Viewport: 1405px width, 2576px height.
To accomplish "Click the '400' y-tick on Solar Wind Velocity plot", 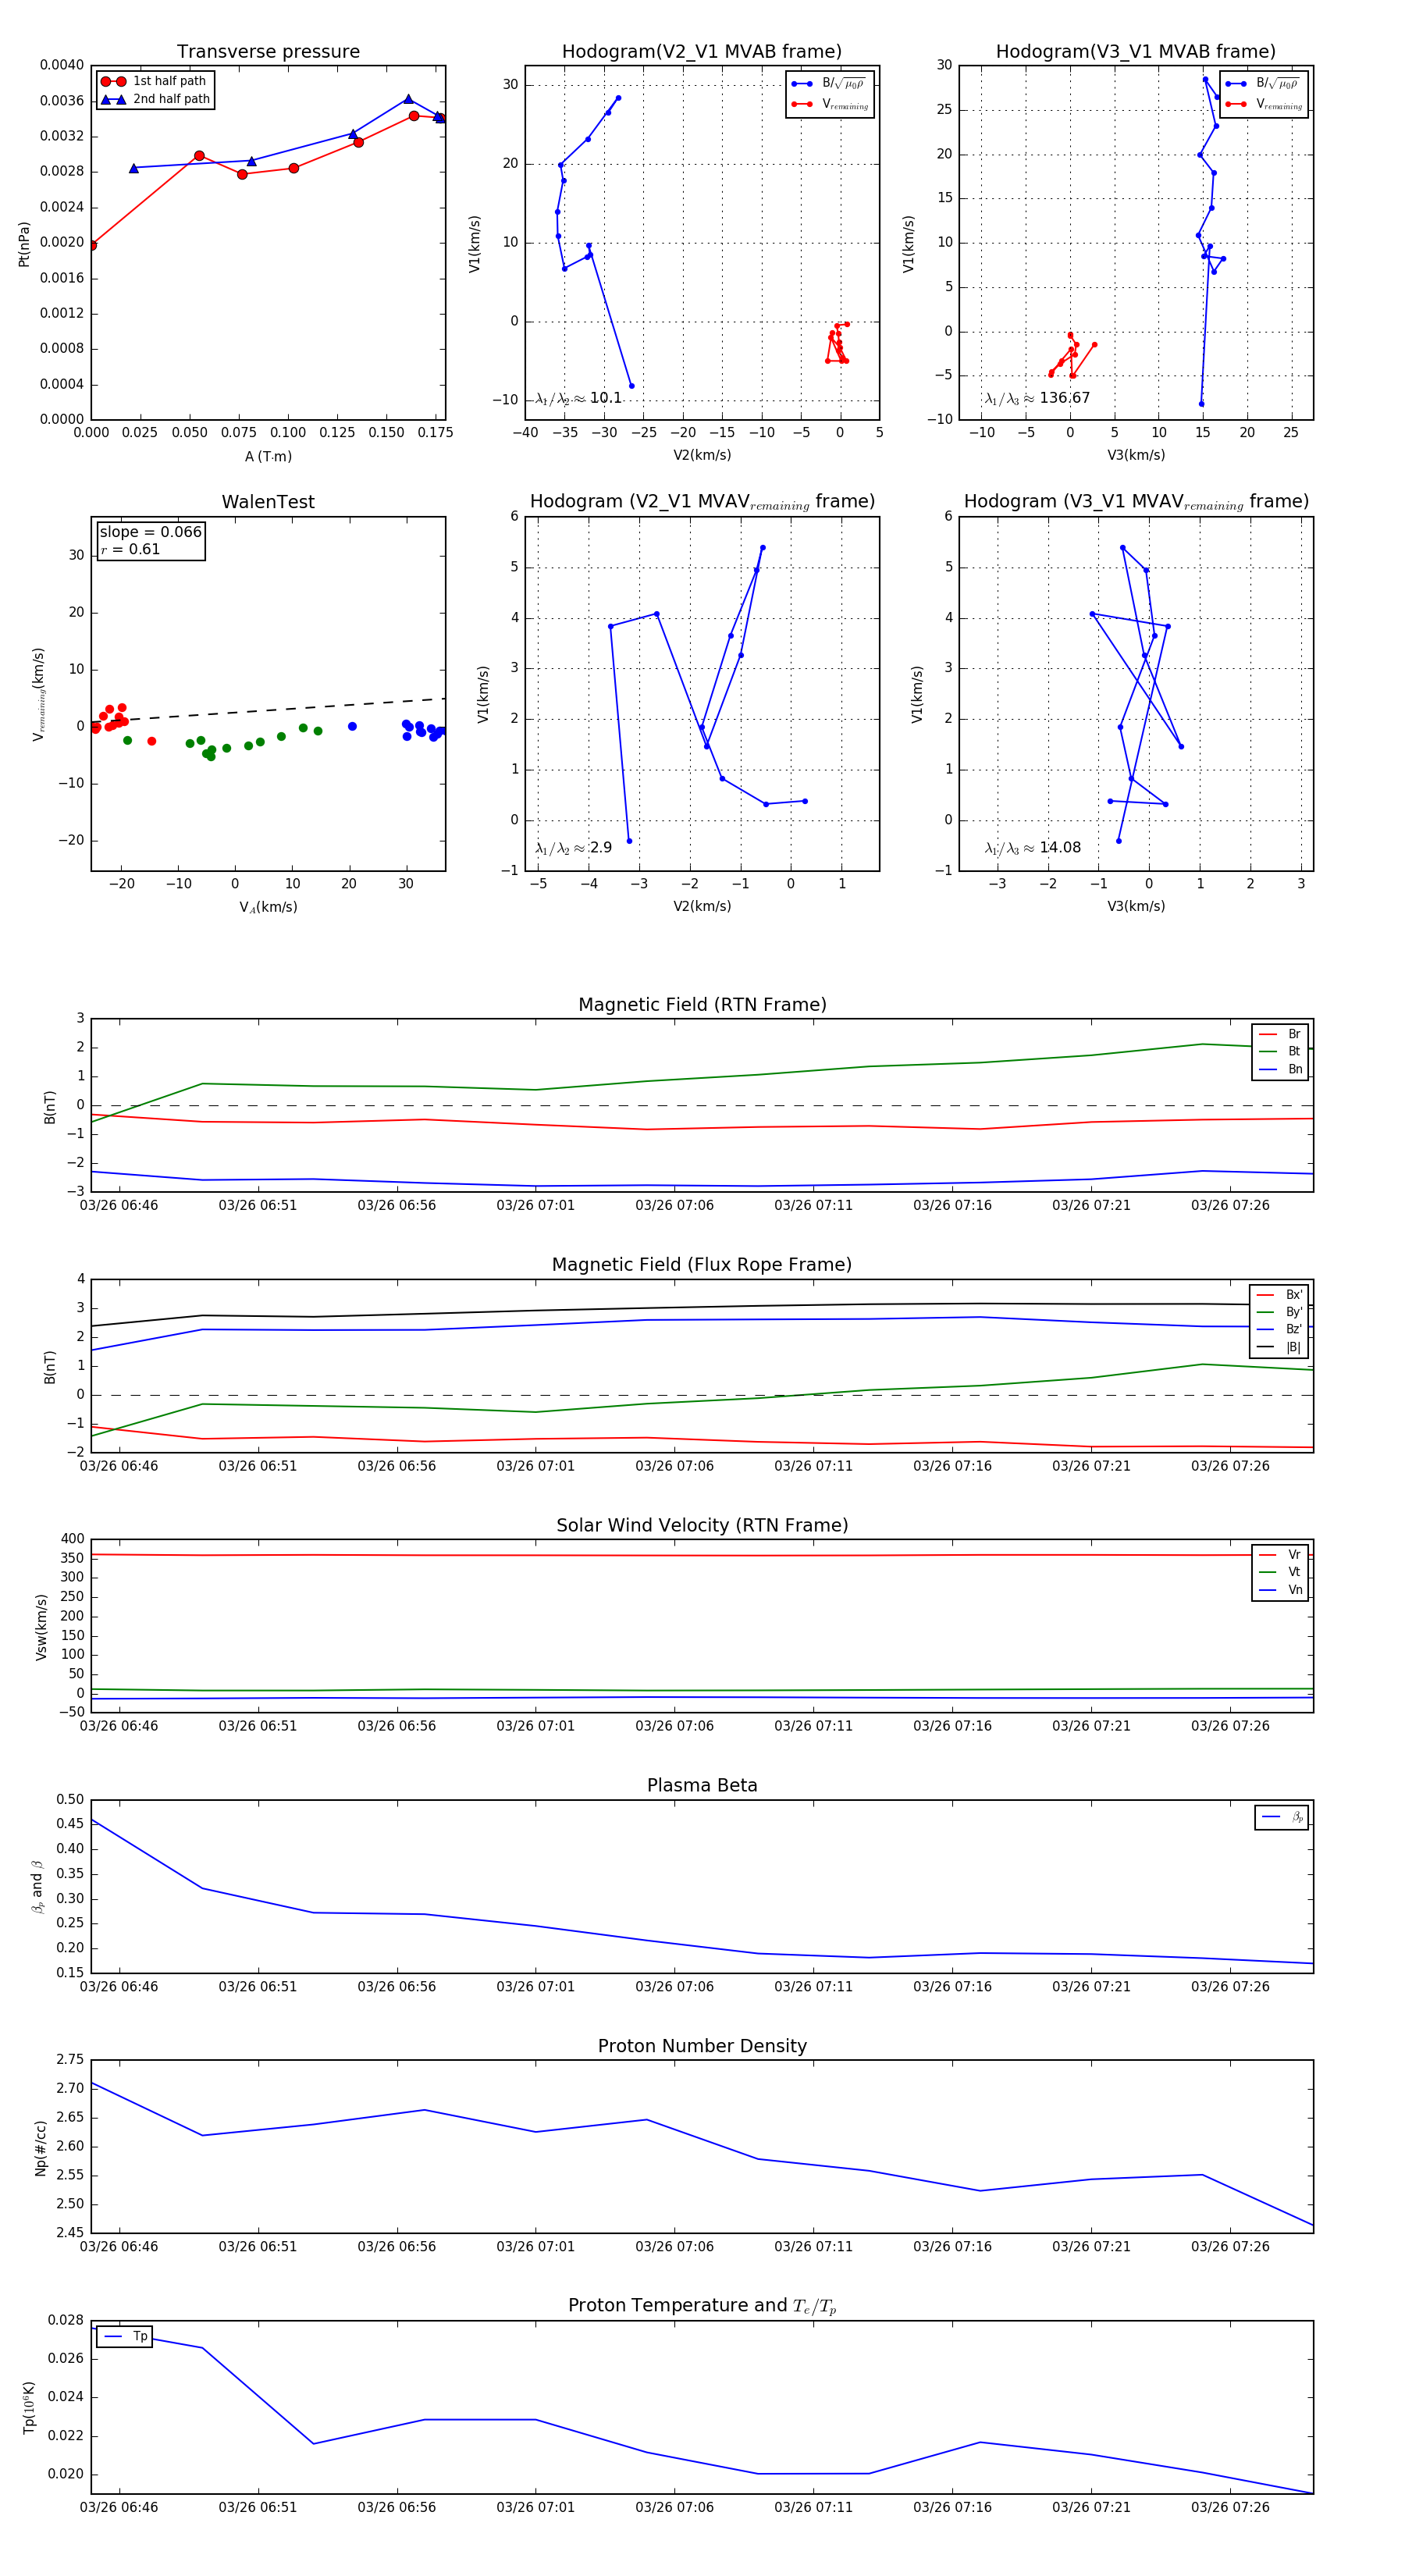I will [73, 1539].
